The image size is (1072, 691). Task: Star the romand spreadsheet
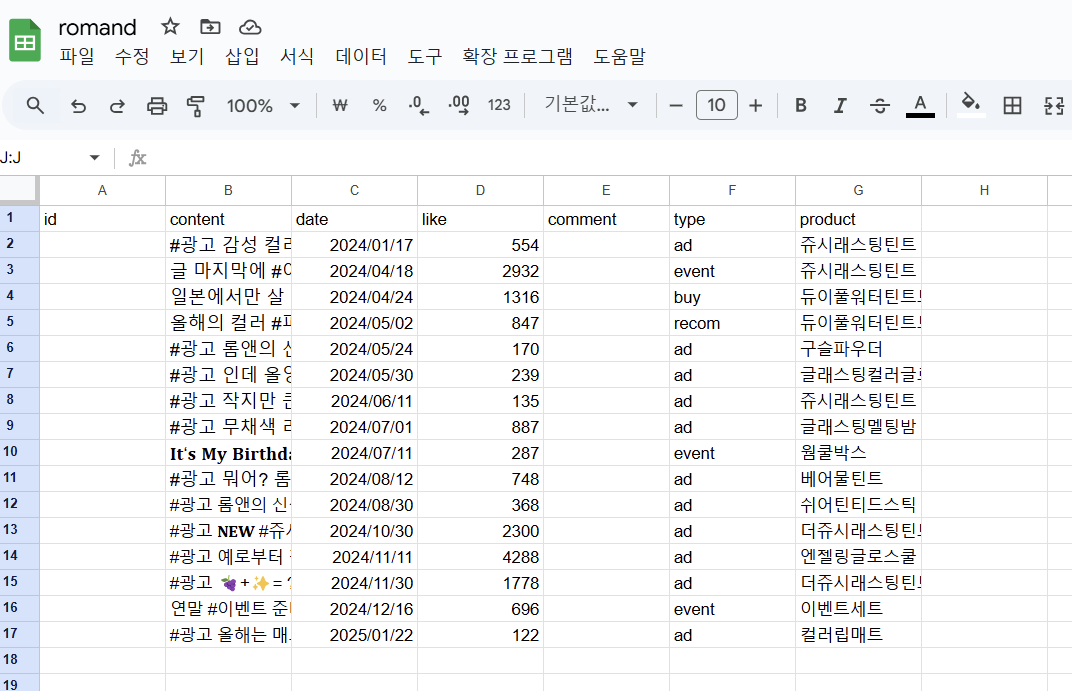170,27
